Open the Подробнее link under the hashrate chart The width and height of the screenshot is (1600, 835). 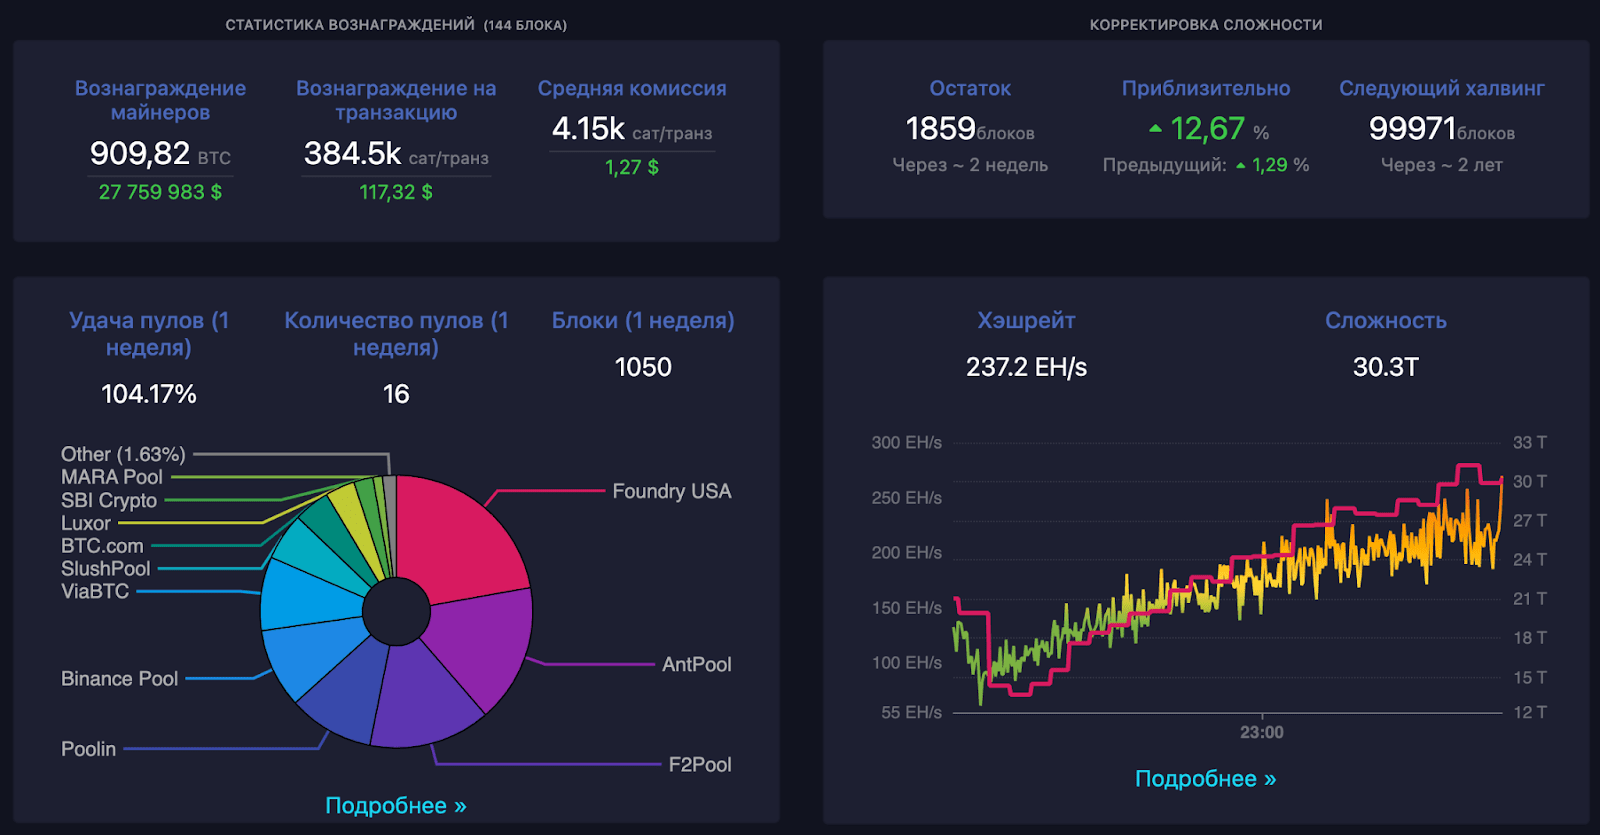[x=1206, y=779]
